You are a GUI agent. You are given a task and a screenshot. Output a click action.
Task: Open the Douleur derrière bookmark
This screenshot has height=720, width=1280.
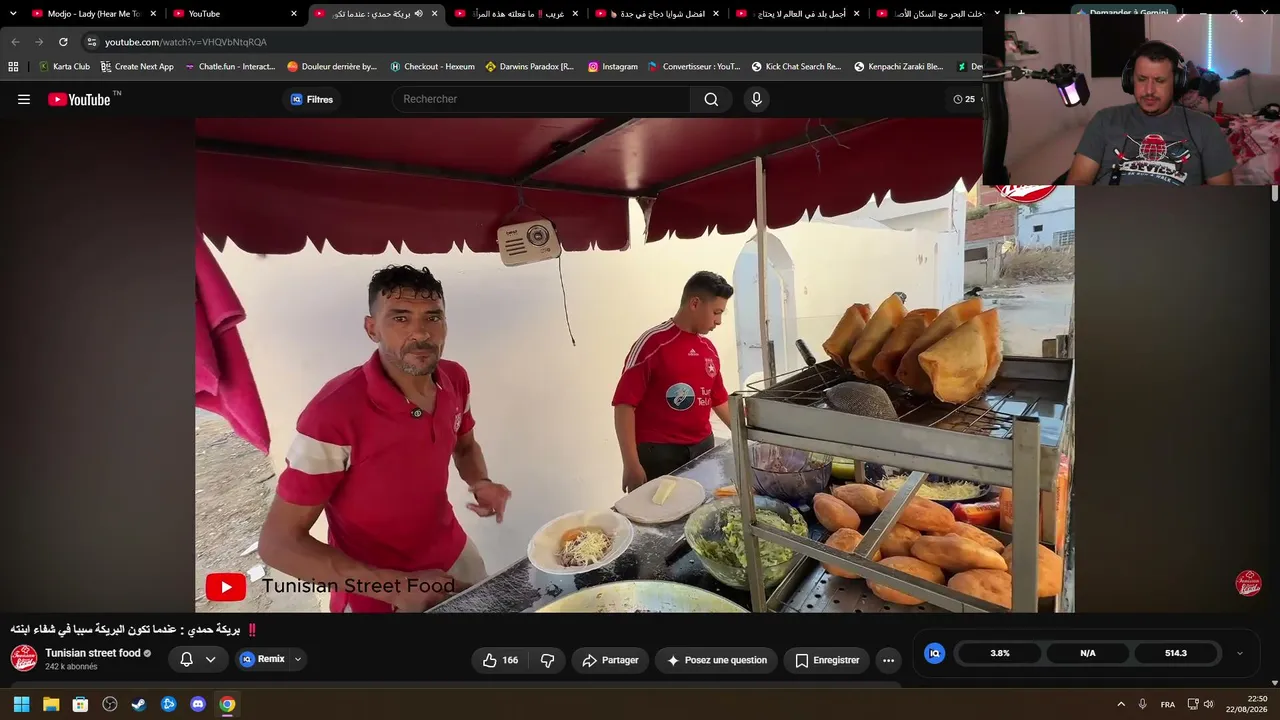pyautogui.click(x=332, y=67)
